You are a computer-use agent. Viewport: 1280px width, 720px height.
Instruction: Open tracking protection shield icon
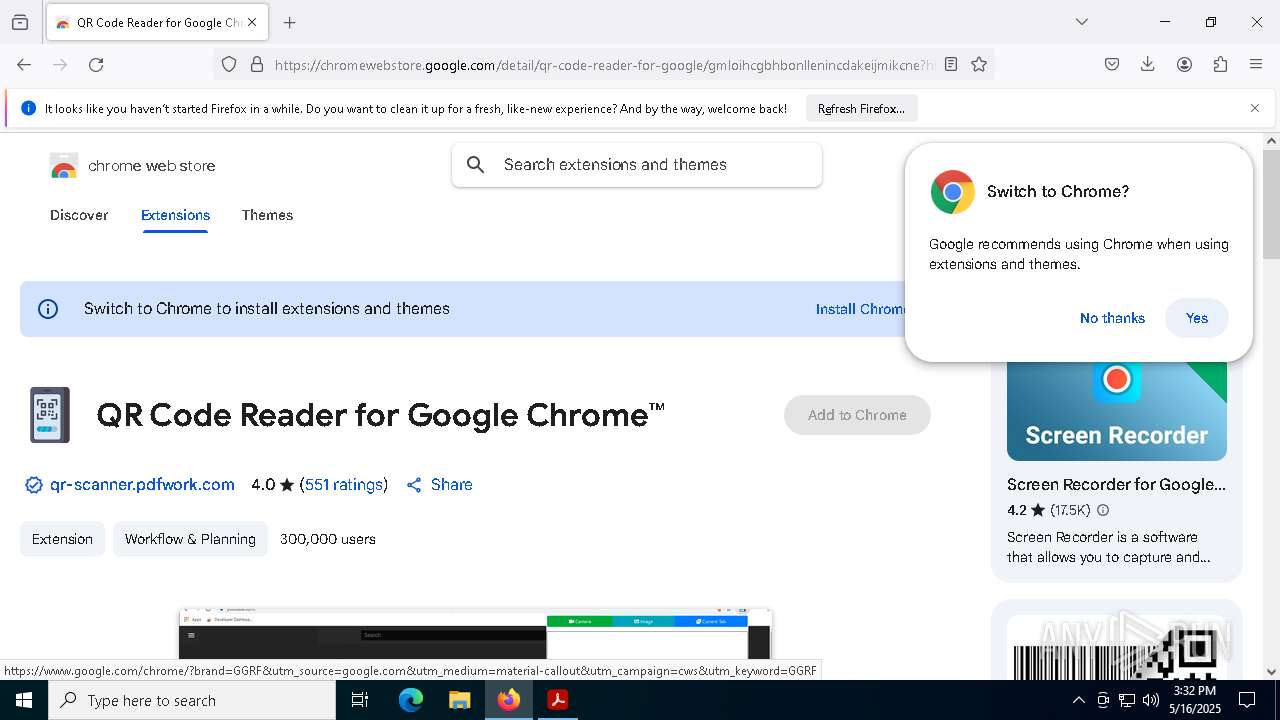[229, 64]
